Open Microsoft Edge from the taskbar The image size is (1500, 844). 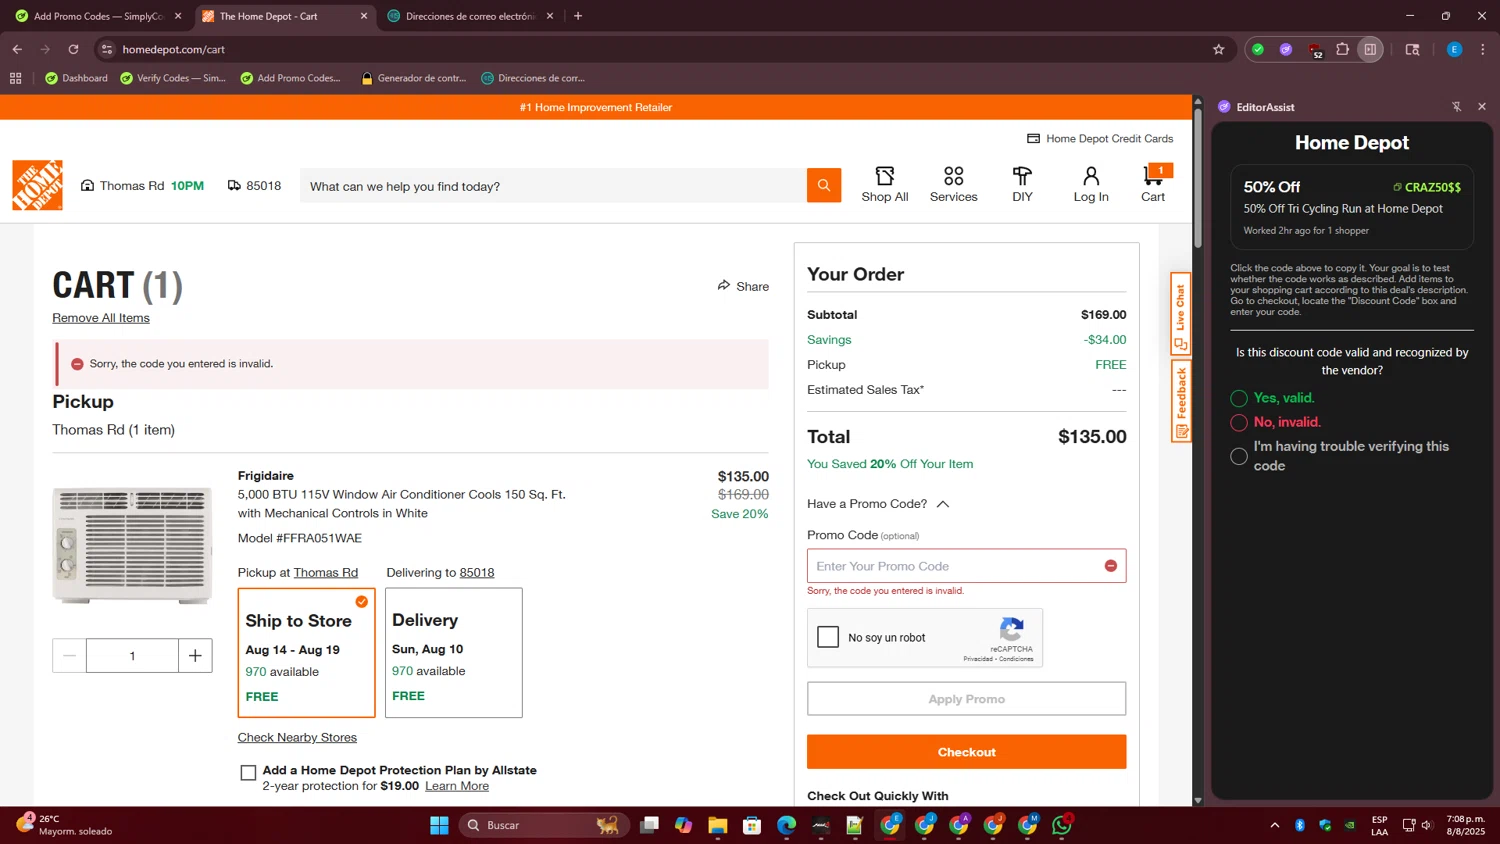pos(786,825)
